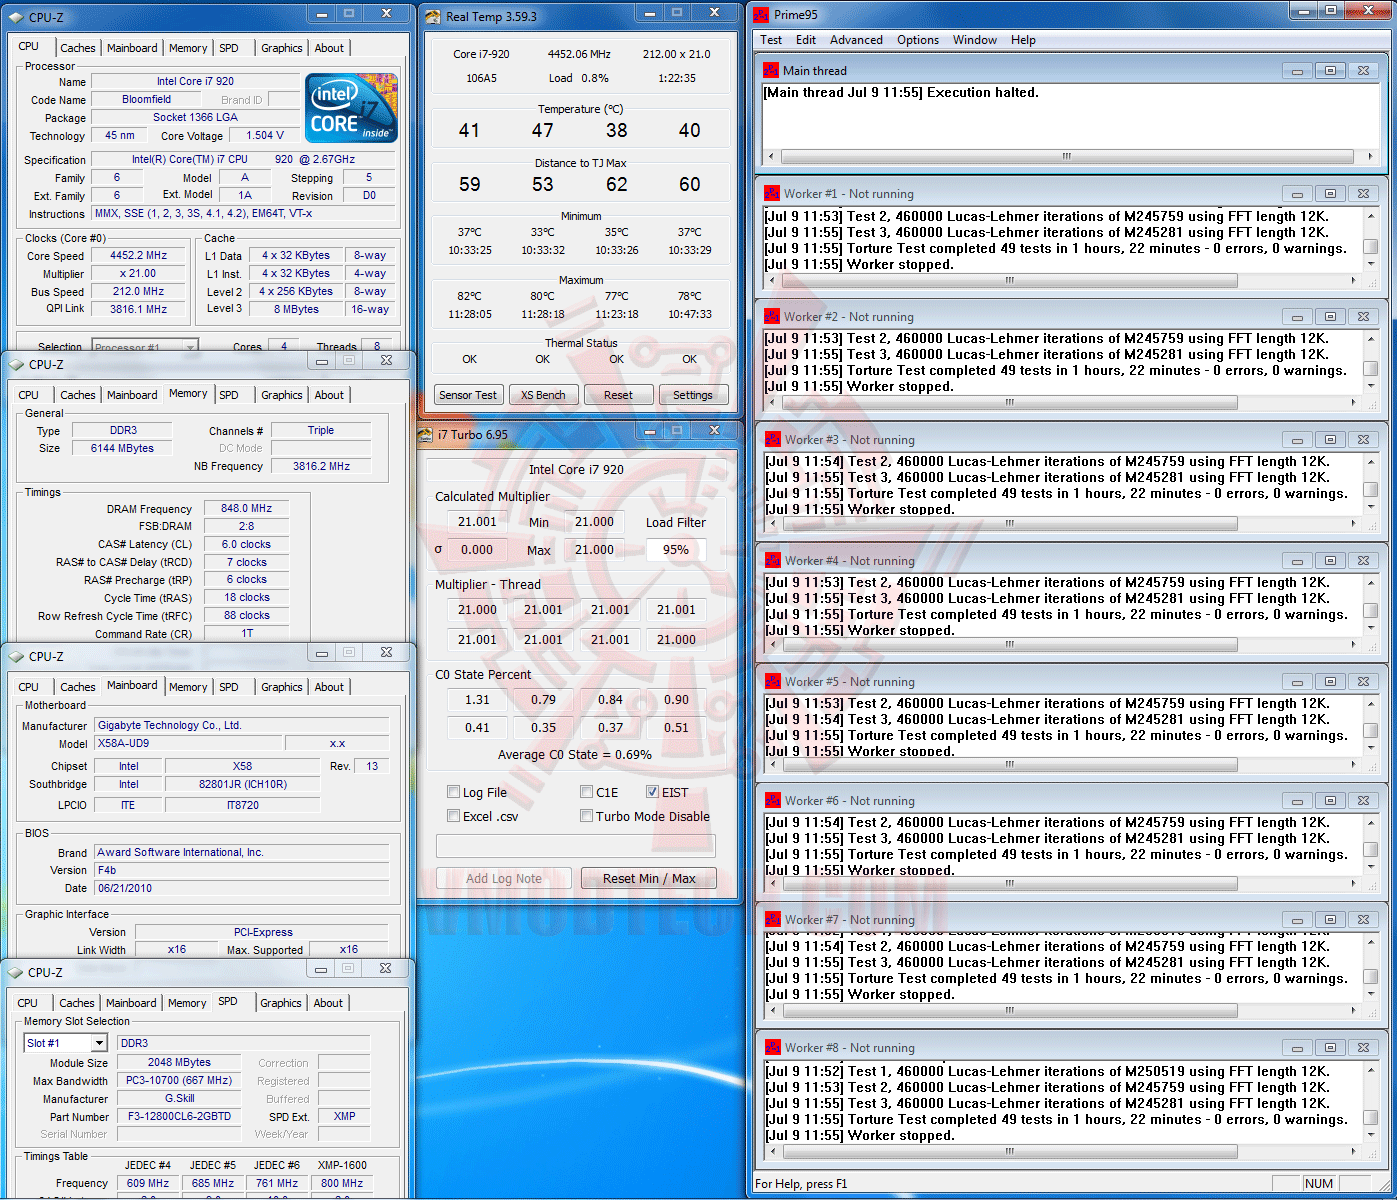Click the Sensor Test button in Real Temp
The height and width of the screenshot is (1200, 1397).
coord(468,395)
